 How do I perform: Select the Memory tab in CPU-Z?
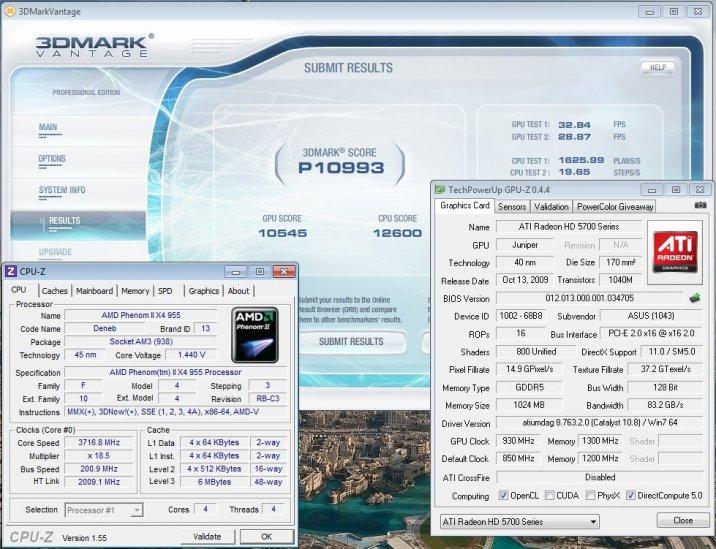pos(135,291)
